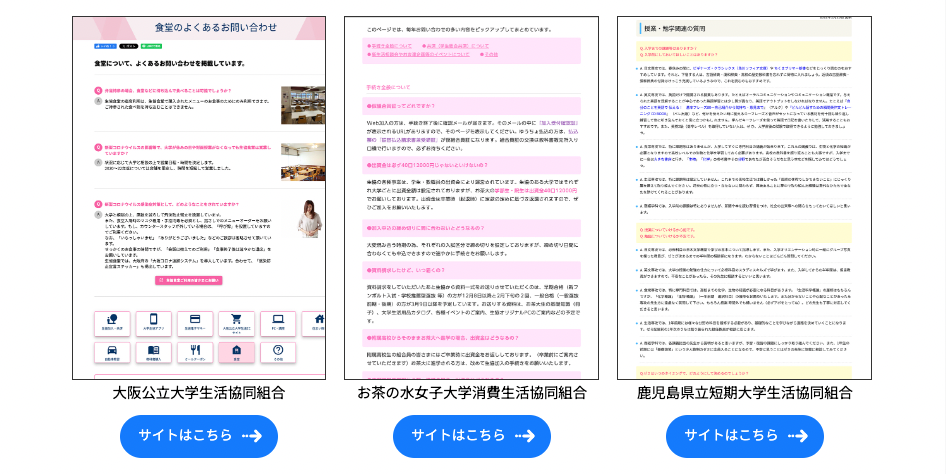Screen dimensions: 946x474
Task: Click サイトはこちら button under 大阪公立大学生活協同組合
Action: point(199,436)
